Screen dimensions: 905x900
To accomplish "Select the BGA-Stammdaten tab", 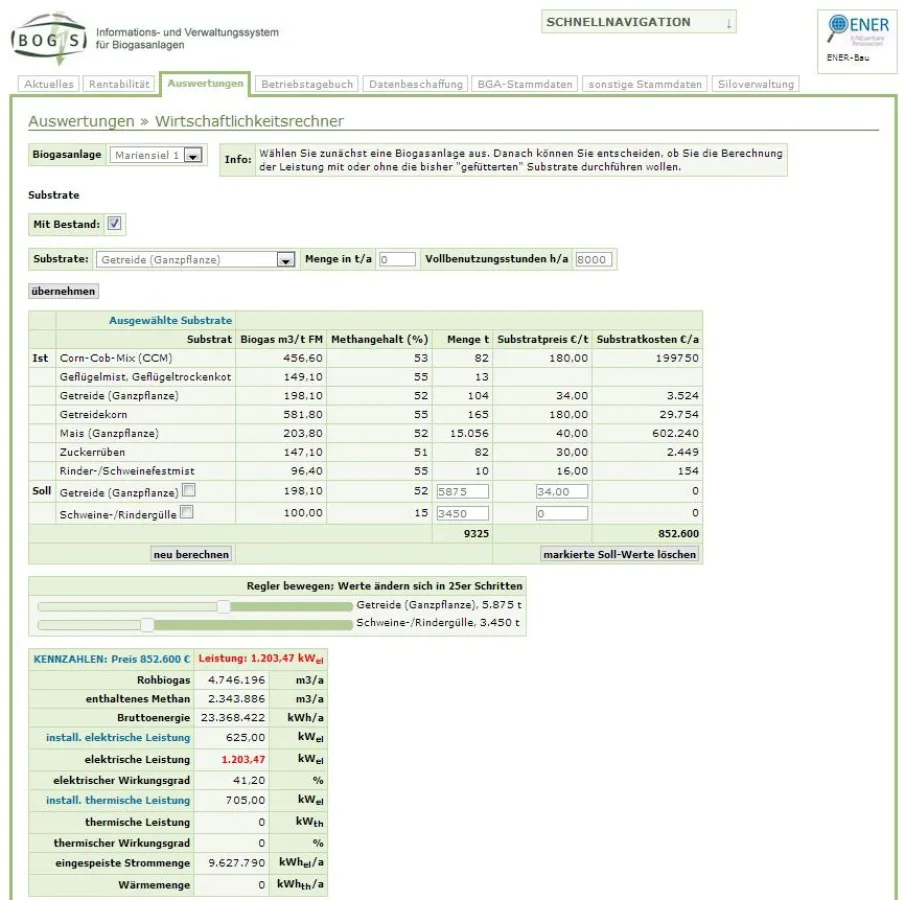I will point(524,85).
